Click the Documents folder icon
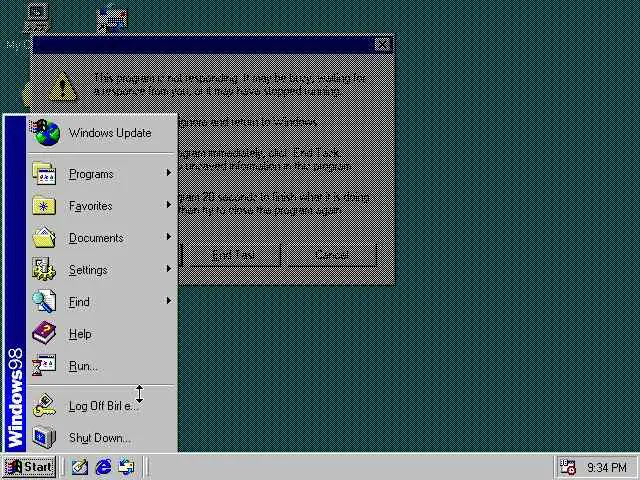 coord(44,238)
